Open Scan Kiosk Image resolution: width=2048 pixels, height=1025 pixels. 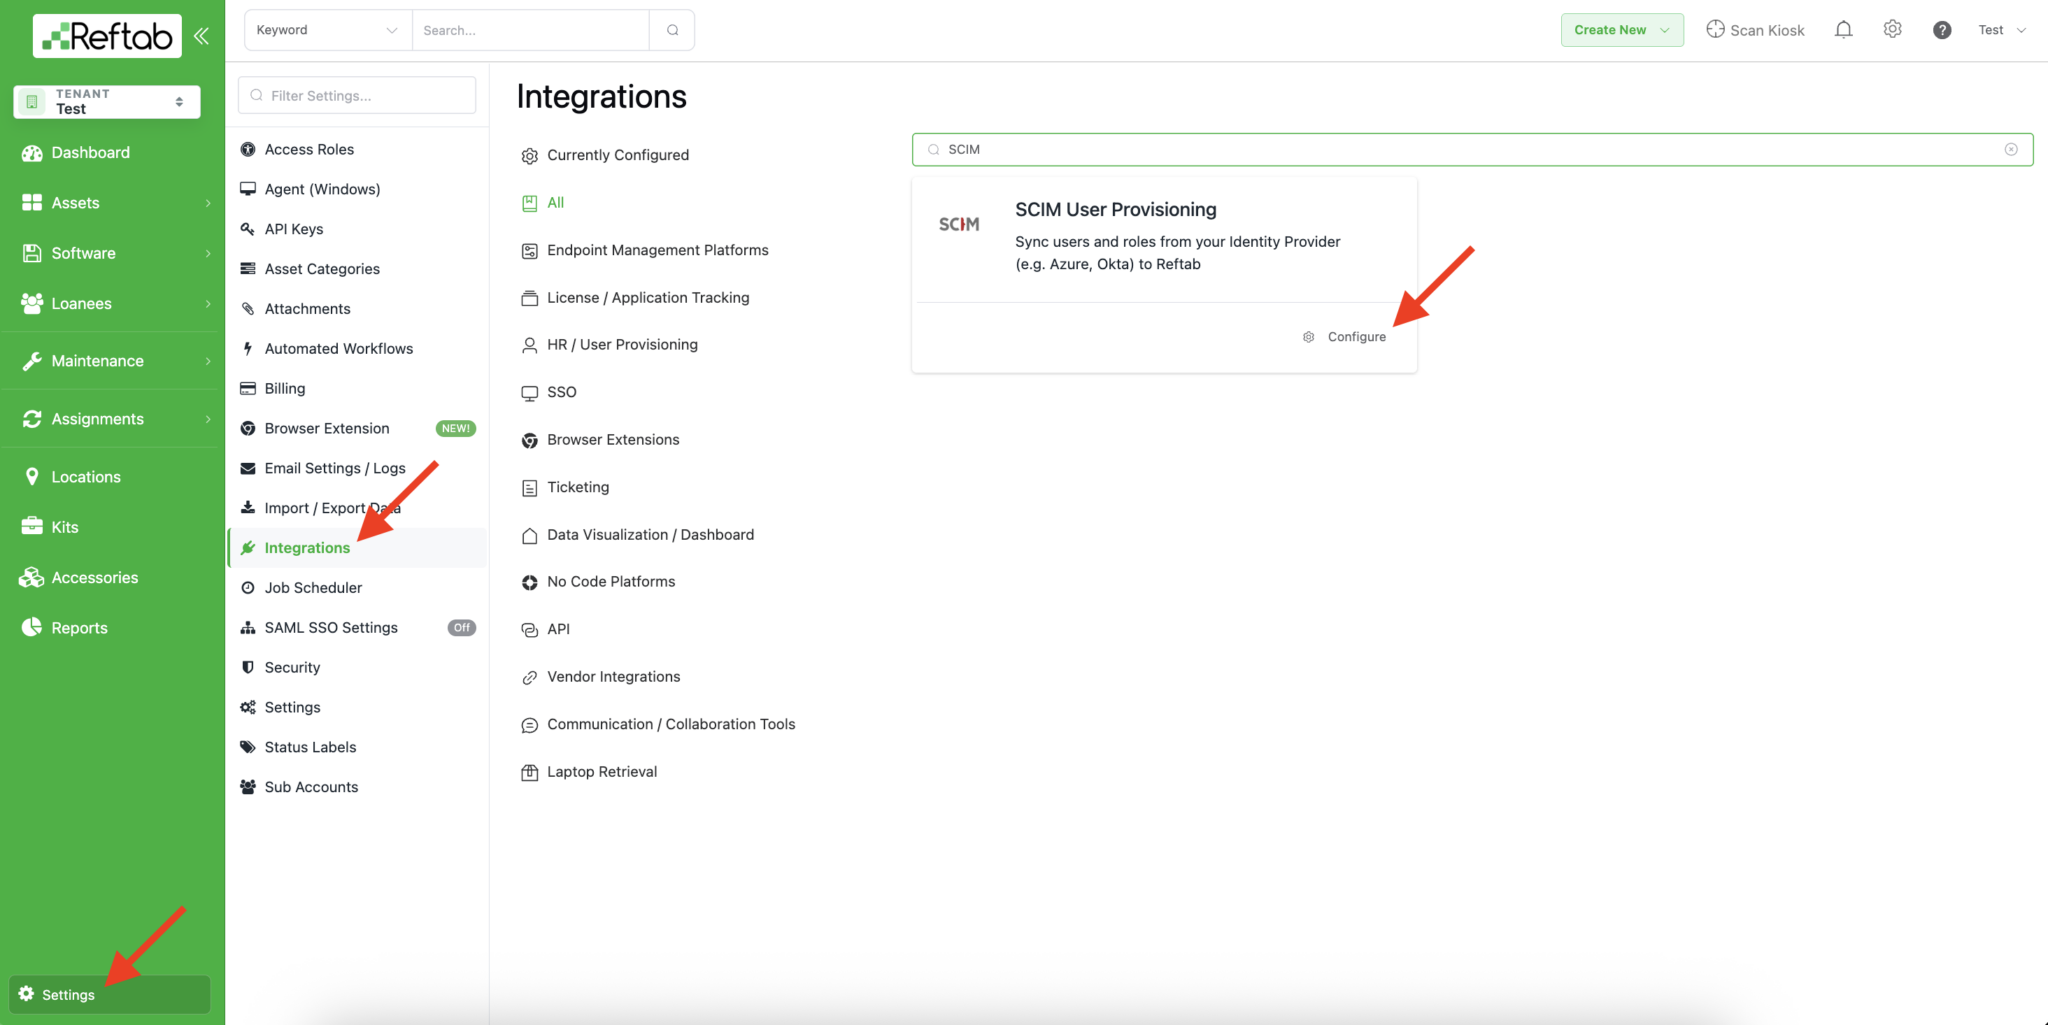coord(1755,30)
